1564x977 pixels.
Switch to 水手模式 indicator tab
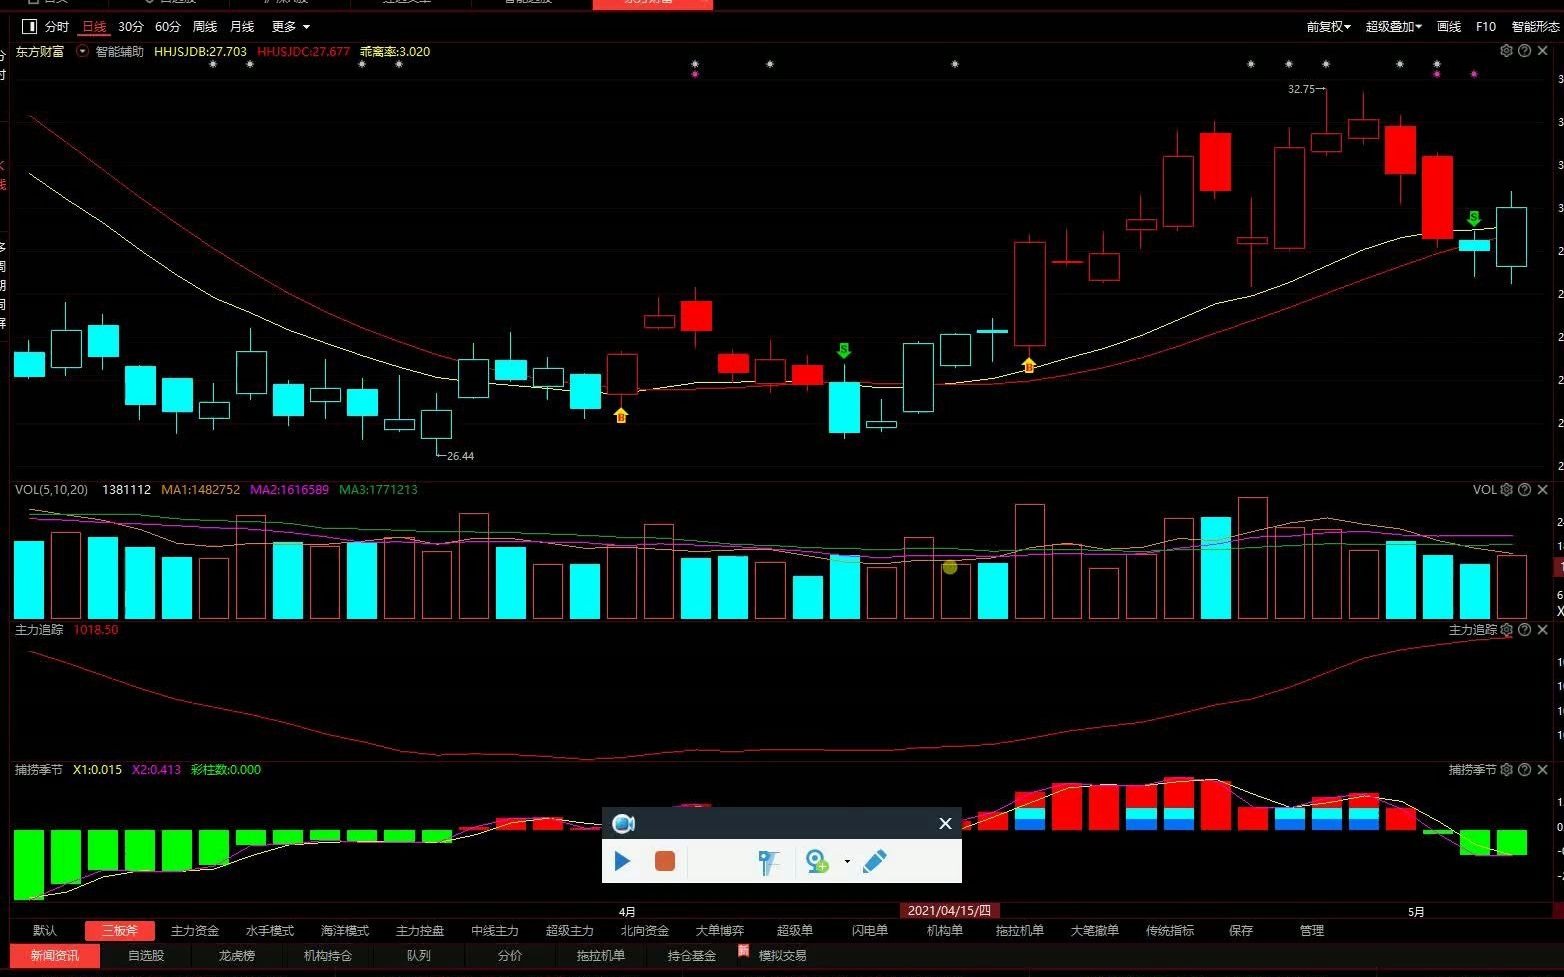pyautogui.click(x=270, y=931)
